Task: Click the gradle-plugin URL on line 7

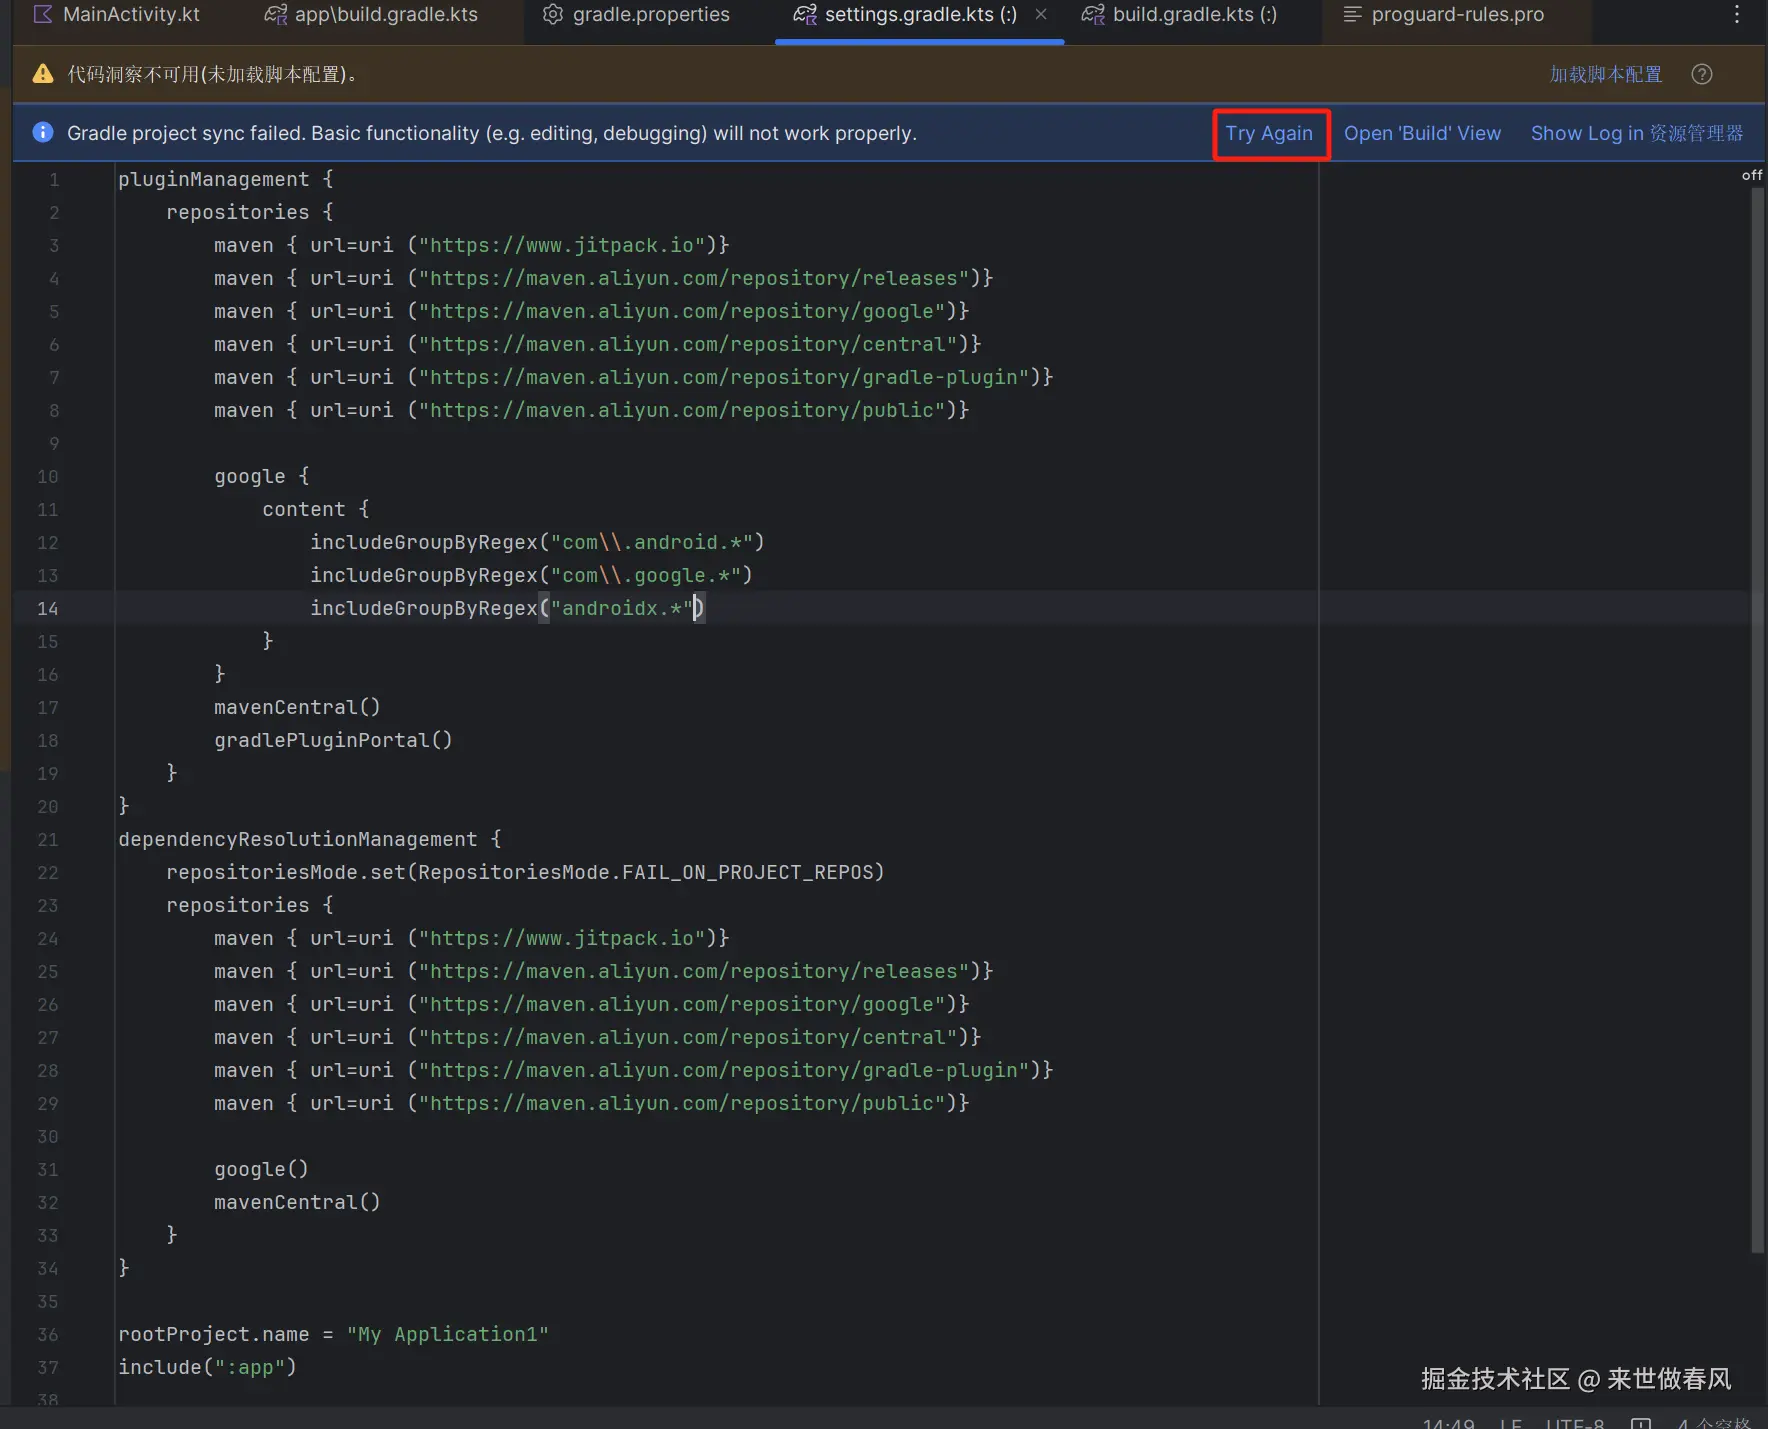Action: click(x=724, y=377)
